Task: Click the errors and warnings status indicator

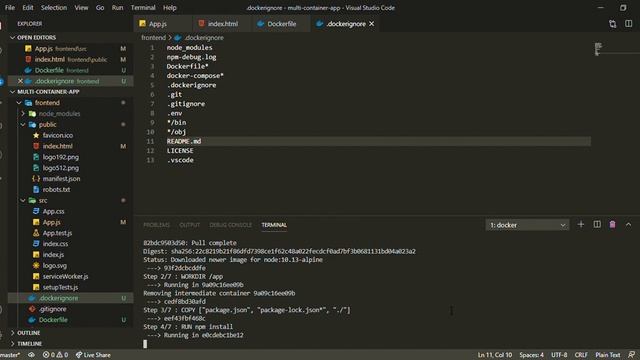Action: coord(56,355)
